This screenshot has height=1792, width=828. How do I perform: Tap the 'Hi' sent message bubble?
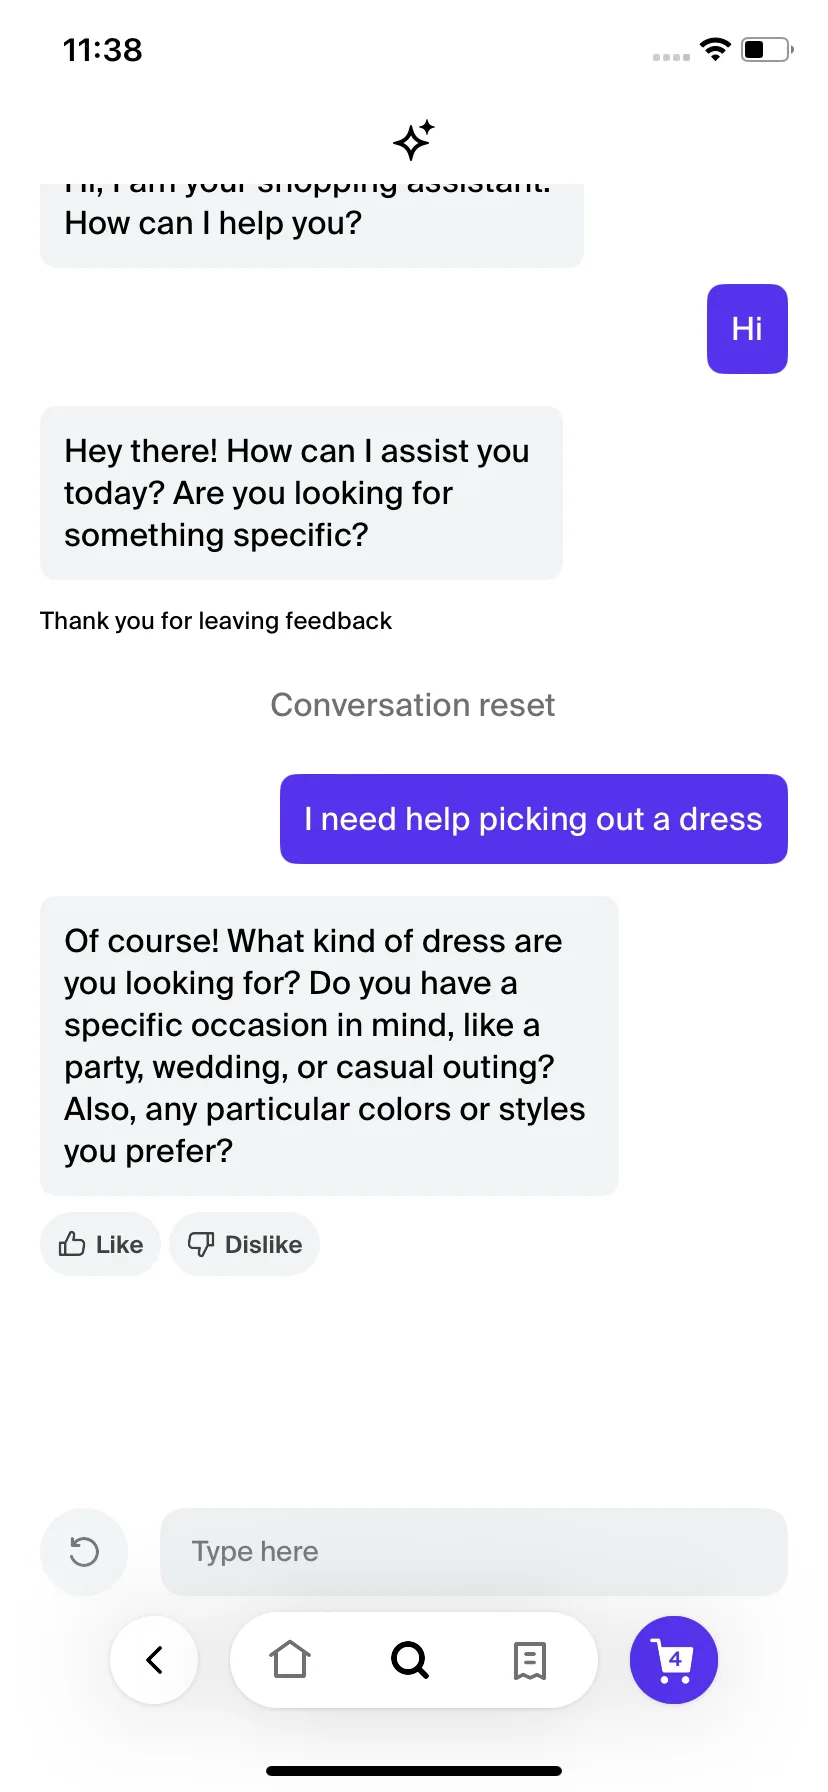tap(747, 329)
